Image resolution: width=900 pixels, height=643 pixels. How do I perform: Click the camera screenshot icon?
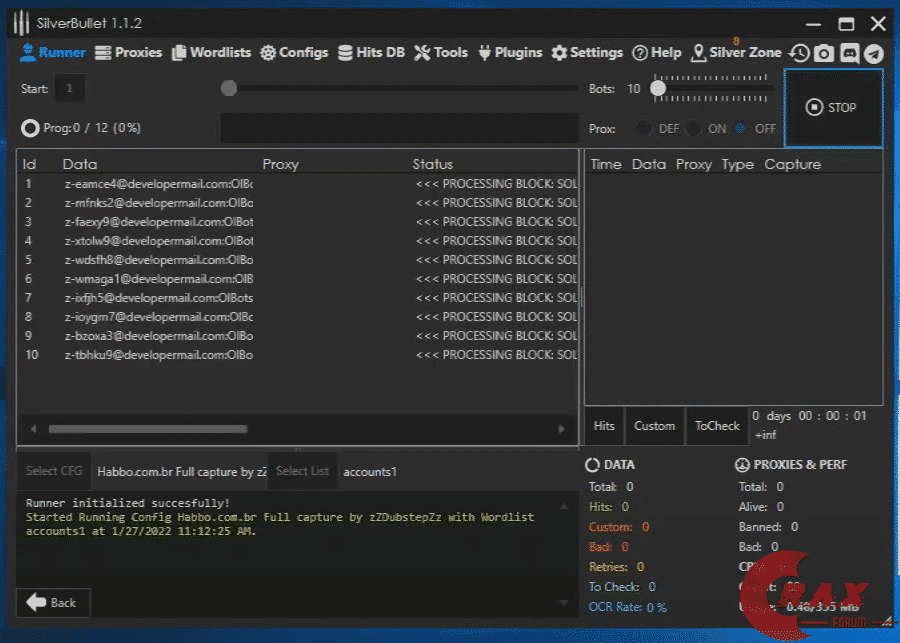824,53
